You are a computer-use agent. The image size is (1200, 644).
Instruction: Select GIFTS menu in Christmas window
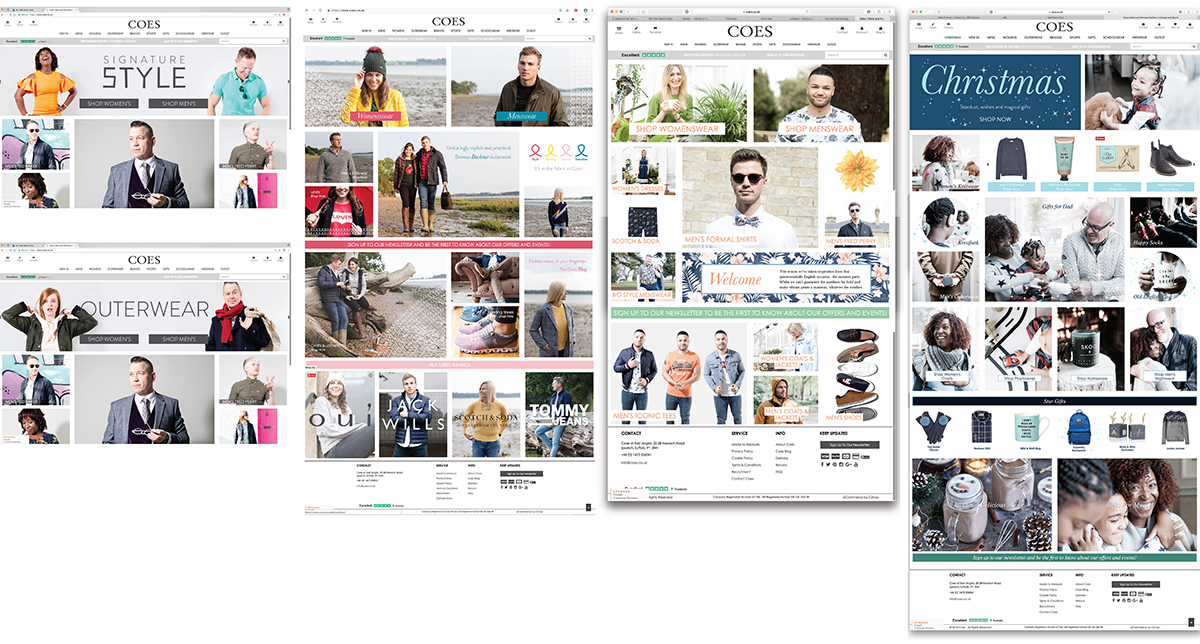(1091, 37)
